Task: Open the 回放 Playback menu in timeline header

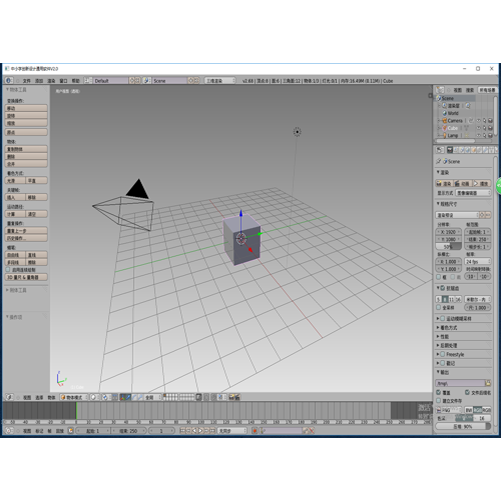Action: tap(60, 431)
